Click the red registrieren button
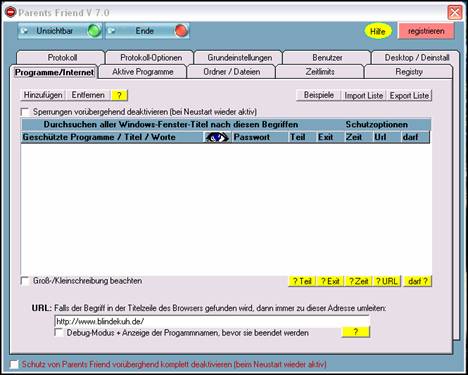Screen dimensions: 468x375 point(426,31)
